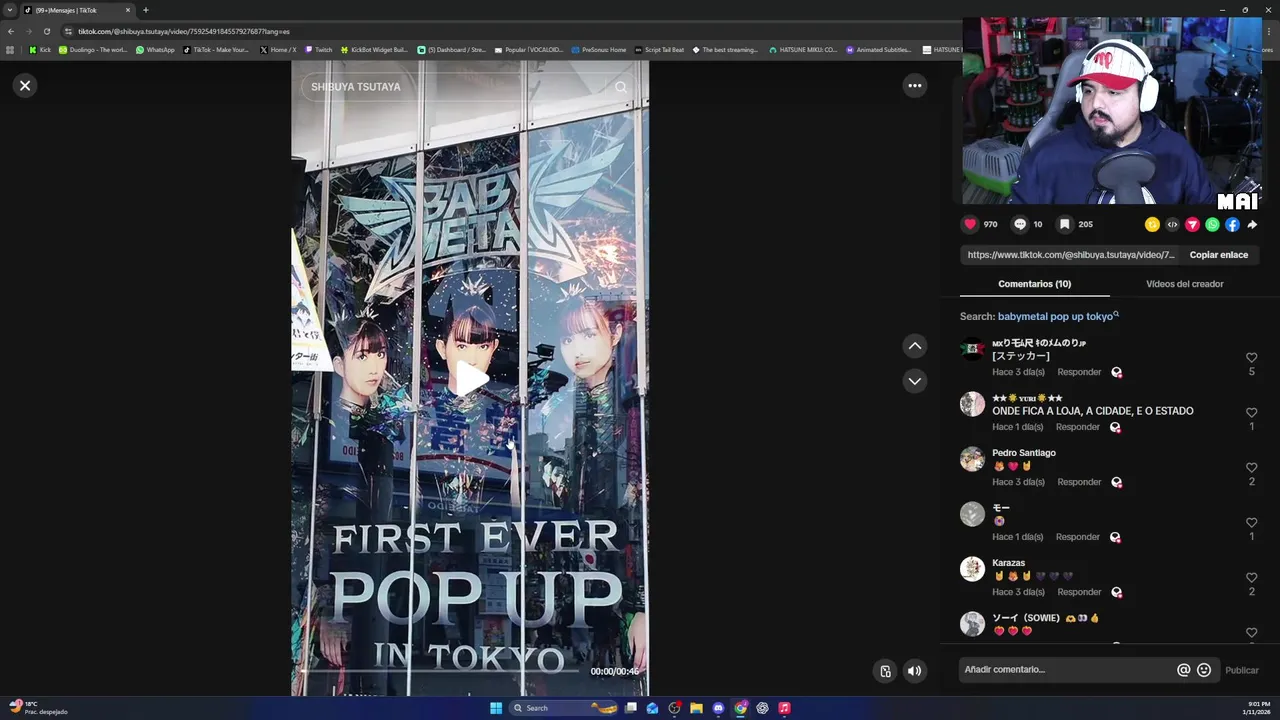This screenshot has width=1280, height=720.
Task: Open the PreSonus: Home bookmark
Action: point(598,49)
